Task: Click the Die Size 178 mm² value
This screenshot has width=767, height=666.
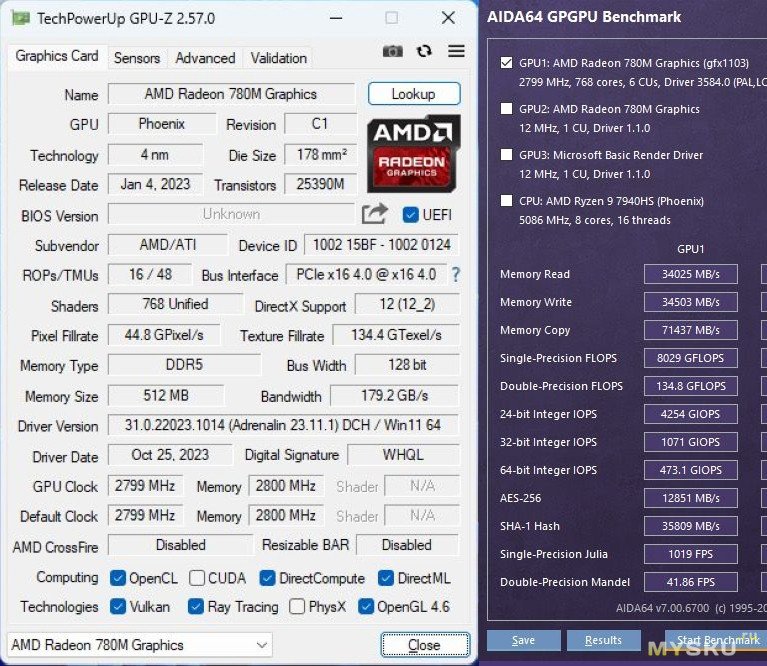Action: pos(321,155)
